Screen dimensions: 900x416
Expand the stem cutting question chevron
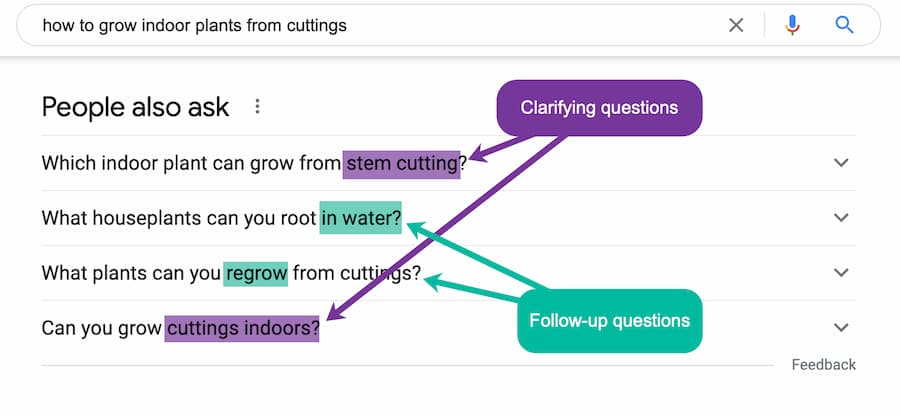pos(841,163)
